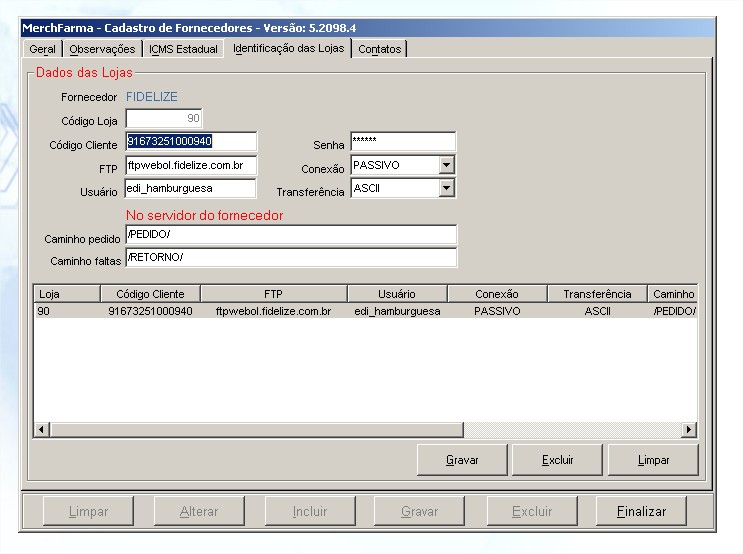Image resolution: width=743 pixels, height=554 pixels.
Task: Edit the Caminho faltas field
Action: pos(290,258)
